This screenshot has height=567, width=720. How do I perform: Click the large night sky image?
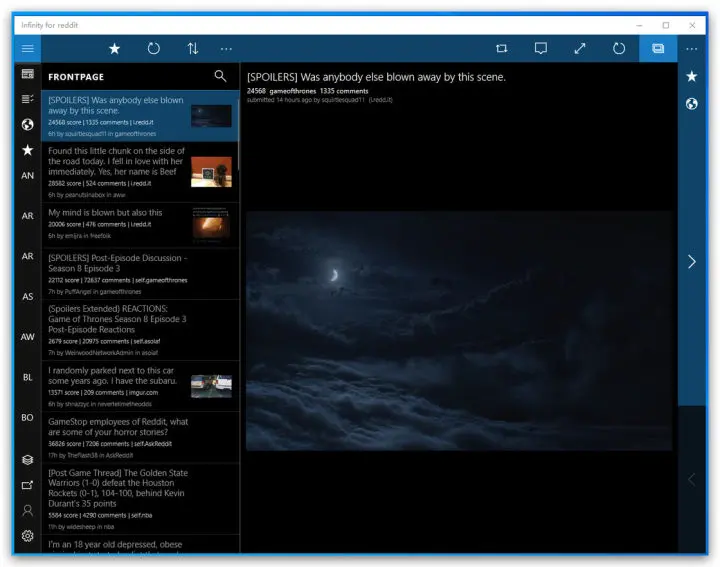click(459, 331)
